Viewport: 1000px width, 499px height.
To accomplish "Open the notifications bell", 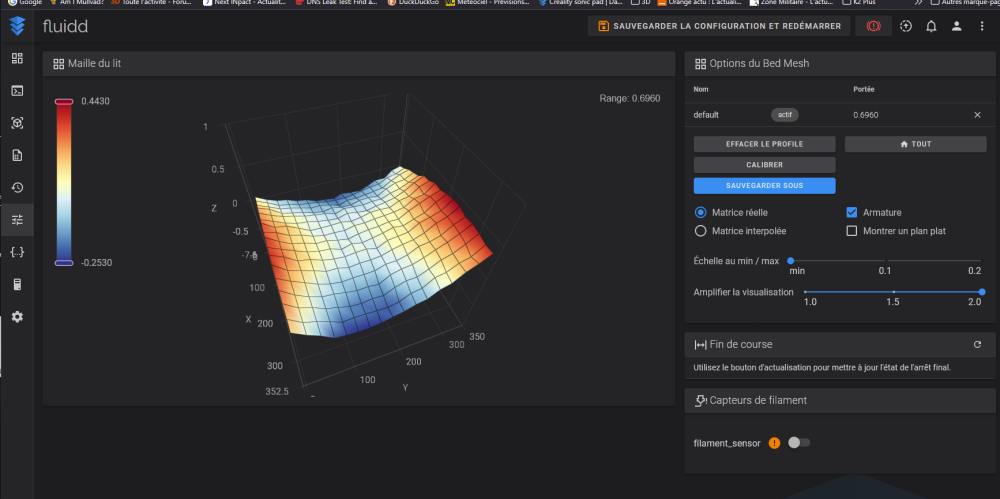I will pos(931,26).
